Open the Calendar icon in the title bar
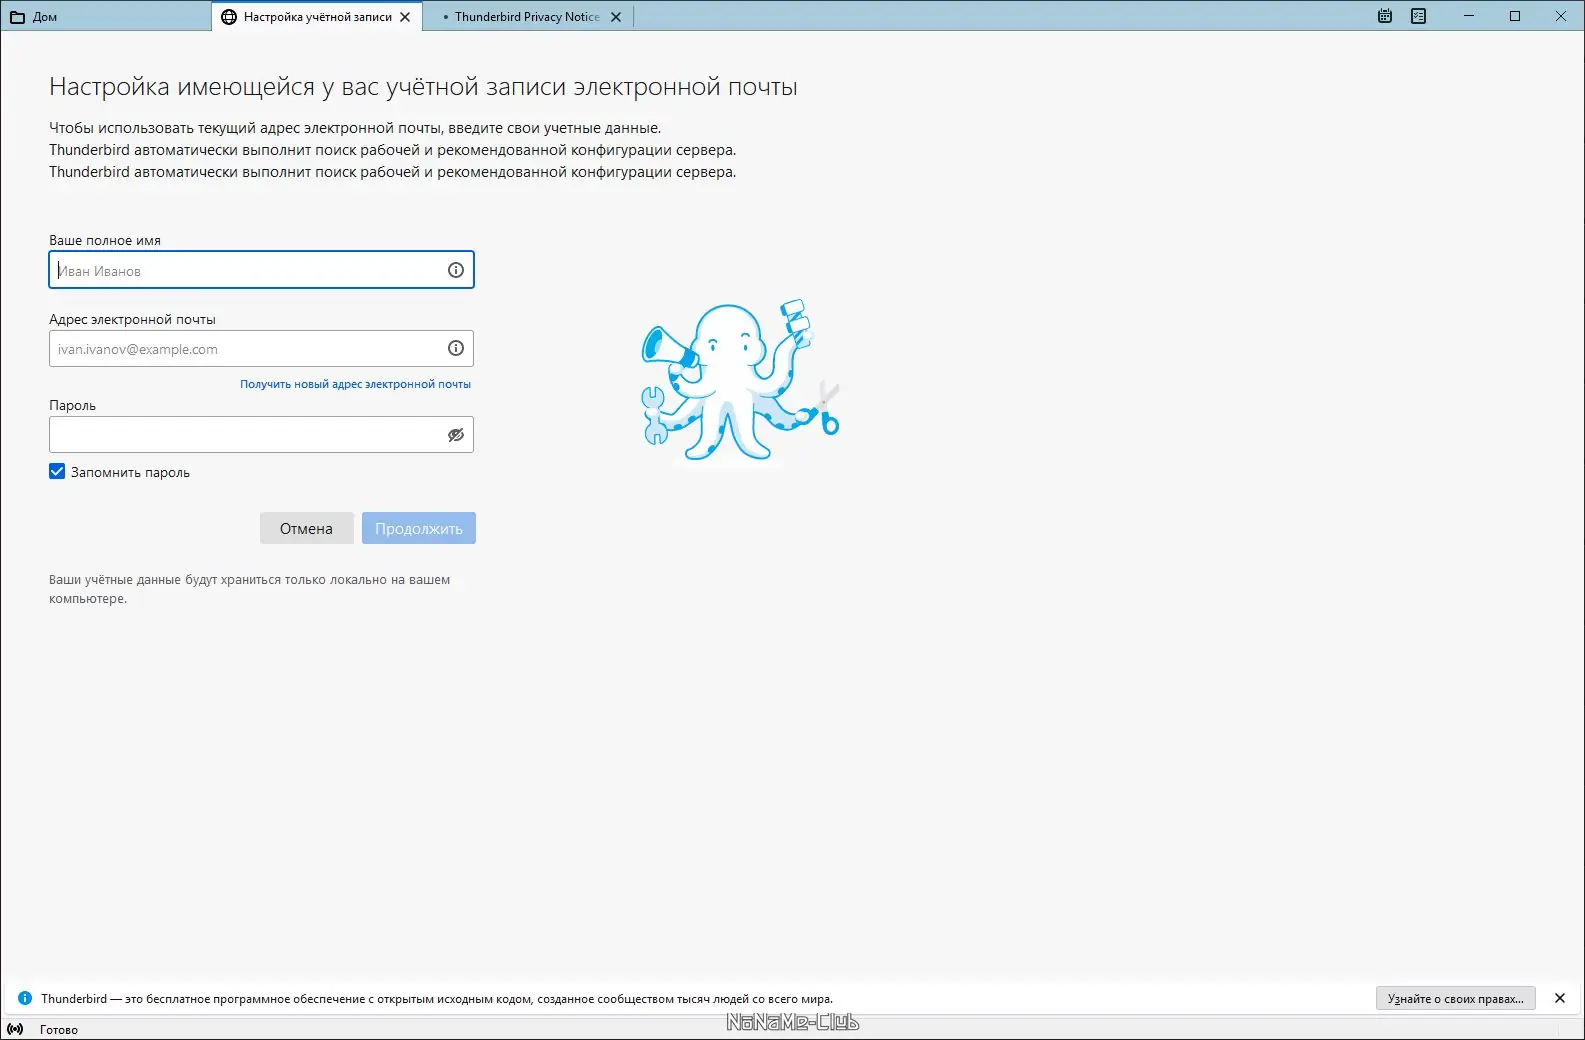Viewport: 1585px width, 1040px height. pyautogui.click(x=1385, y=16)
